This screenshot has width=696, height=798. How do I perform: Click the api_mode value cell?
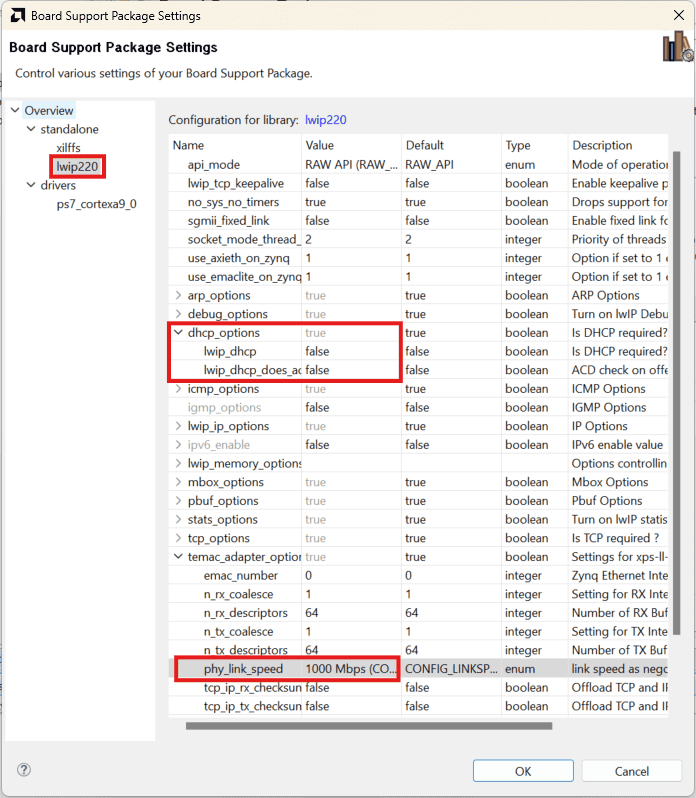[350, 165]
